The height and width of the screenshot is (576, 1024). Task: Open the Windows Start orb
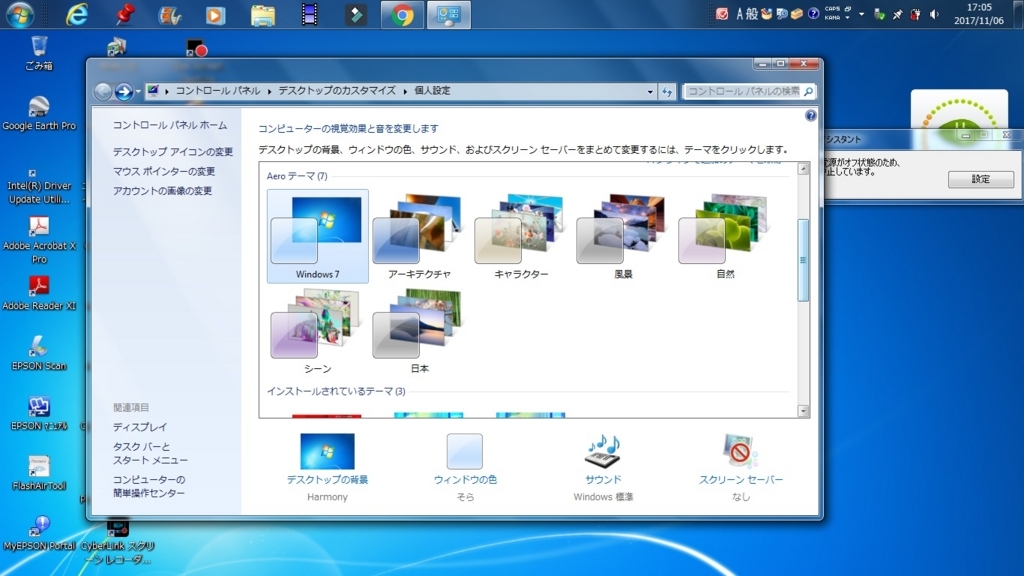tap(20, 14)
